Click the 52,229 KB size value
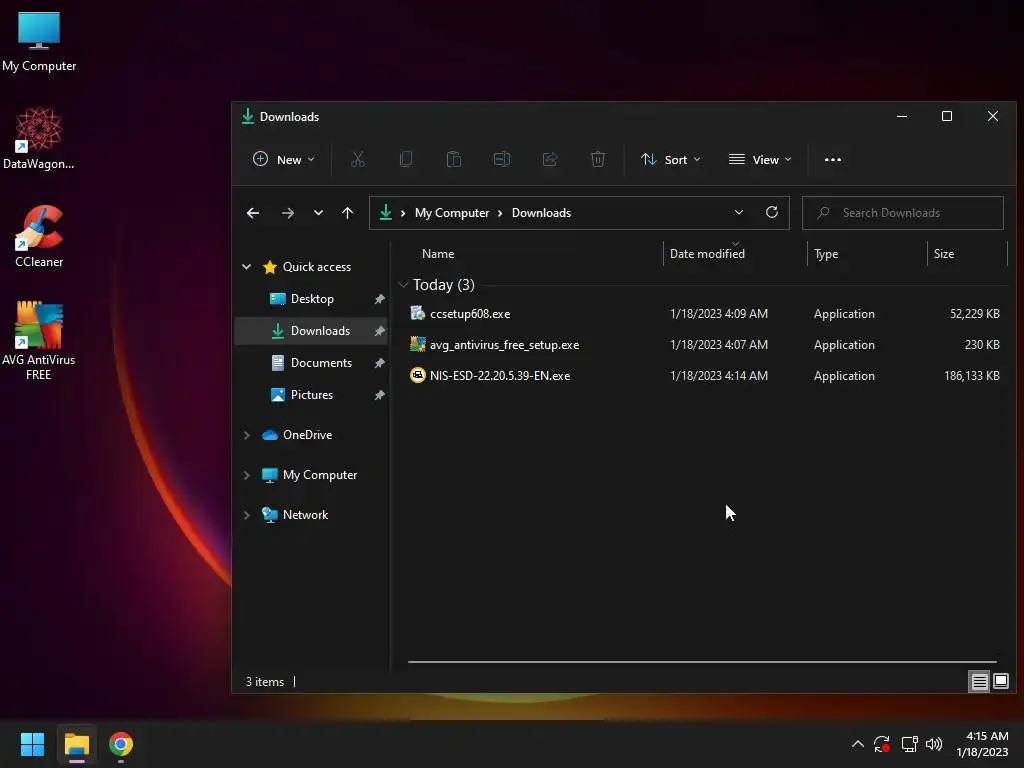The width and height of the screenshot is (1024, 768). (974, 313)
